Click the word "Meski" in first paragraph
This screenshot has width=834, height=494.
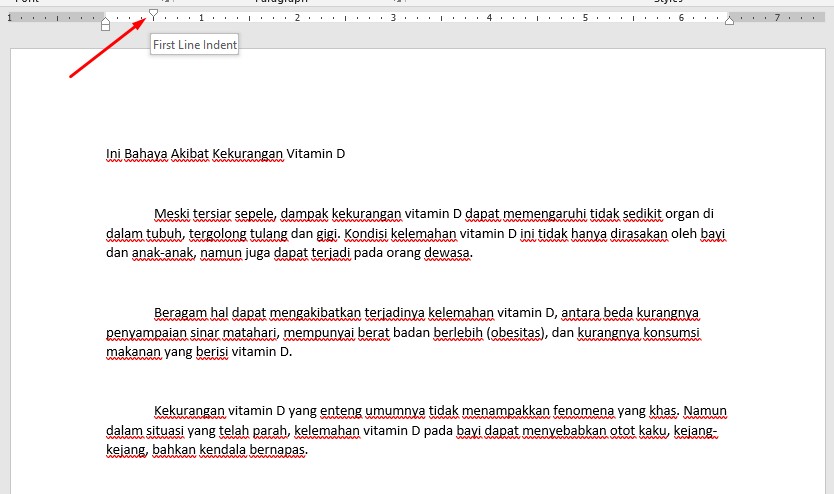172,213
